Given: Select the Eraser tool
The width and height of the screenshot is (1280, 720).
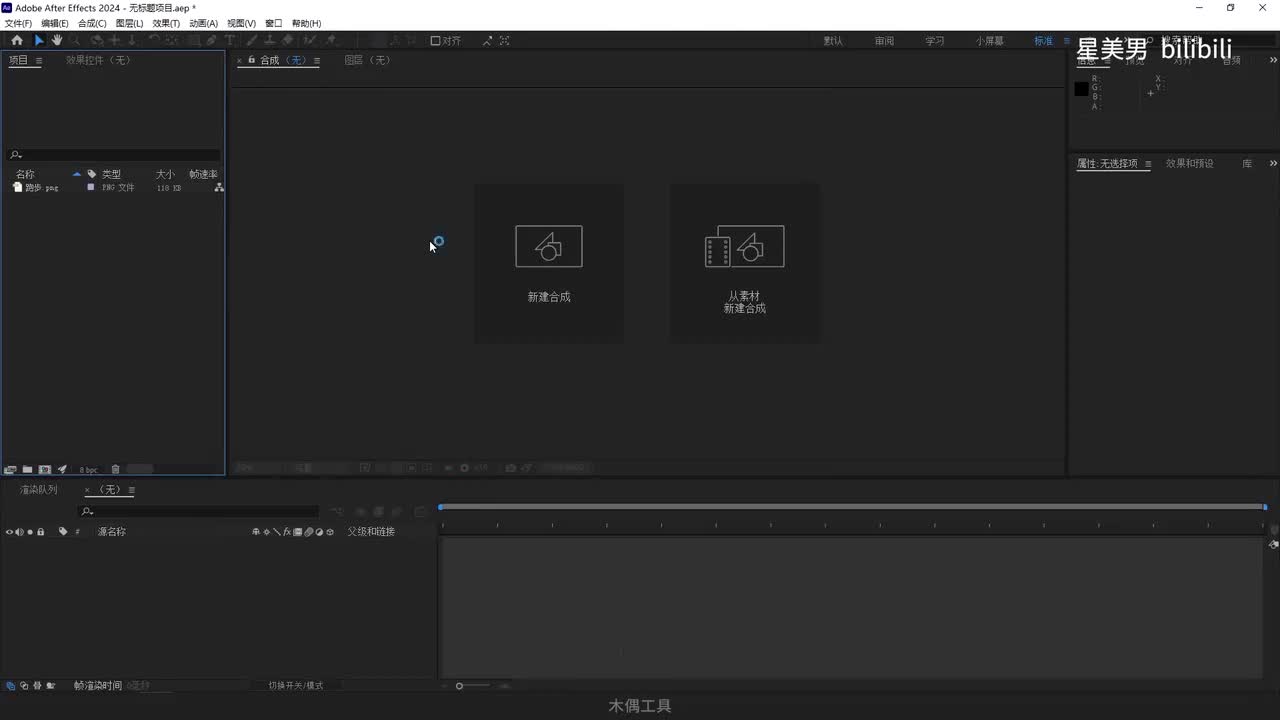Looking at the screenshot, I should tap(288, 41).
